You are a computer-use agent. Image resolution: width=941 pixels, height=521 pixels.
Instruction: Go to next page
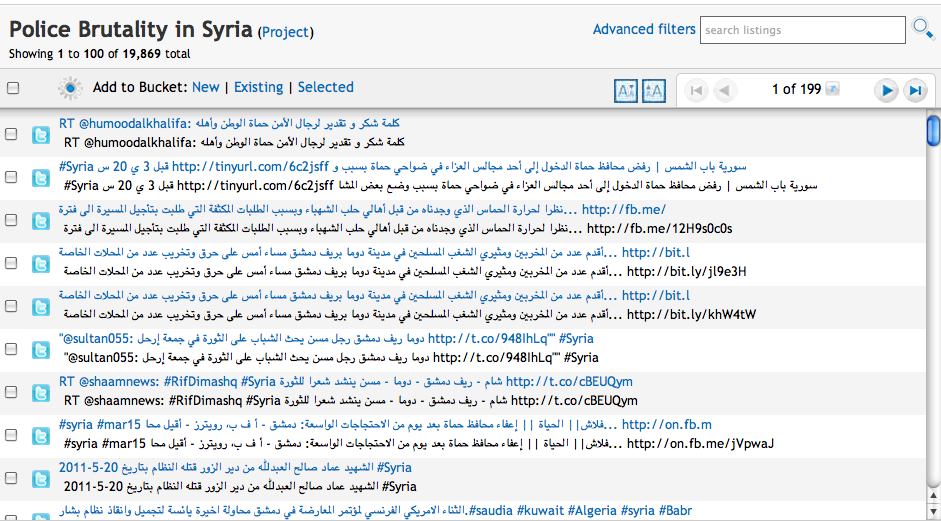(x=886, y=91)
